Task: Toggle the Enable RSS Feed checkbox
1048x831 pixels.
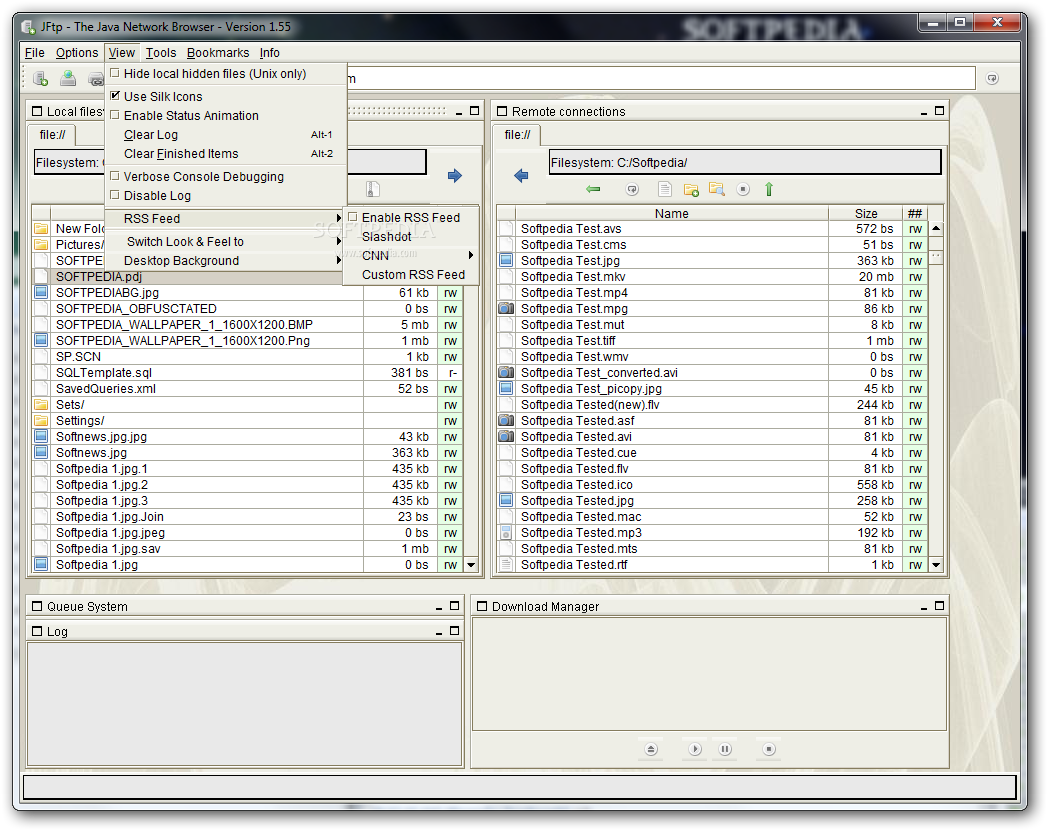Action: (x=353, y=218)
